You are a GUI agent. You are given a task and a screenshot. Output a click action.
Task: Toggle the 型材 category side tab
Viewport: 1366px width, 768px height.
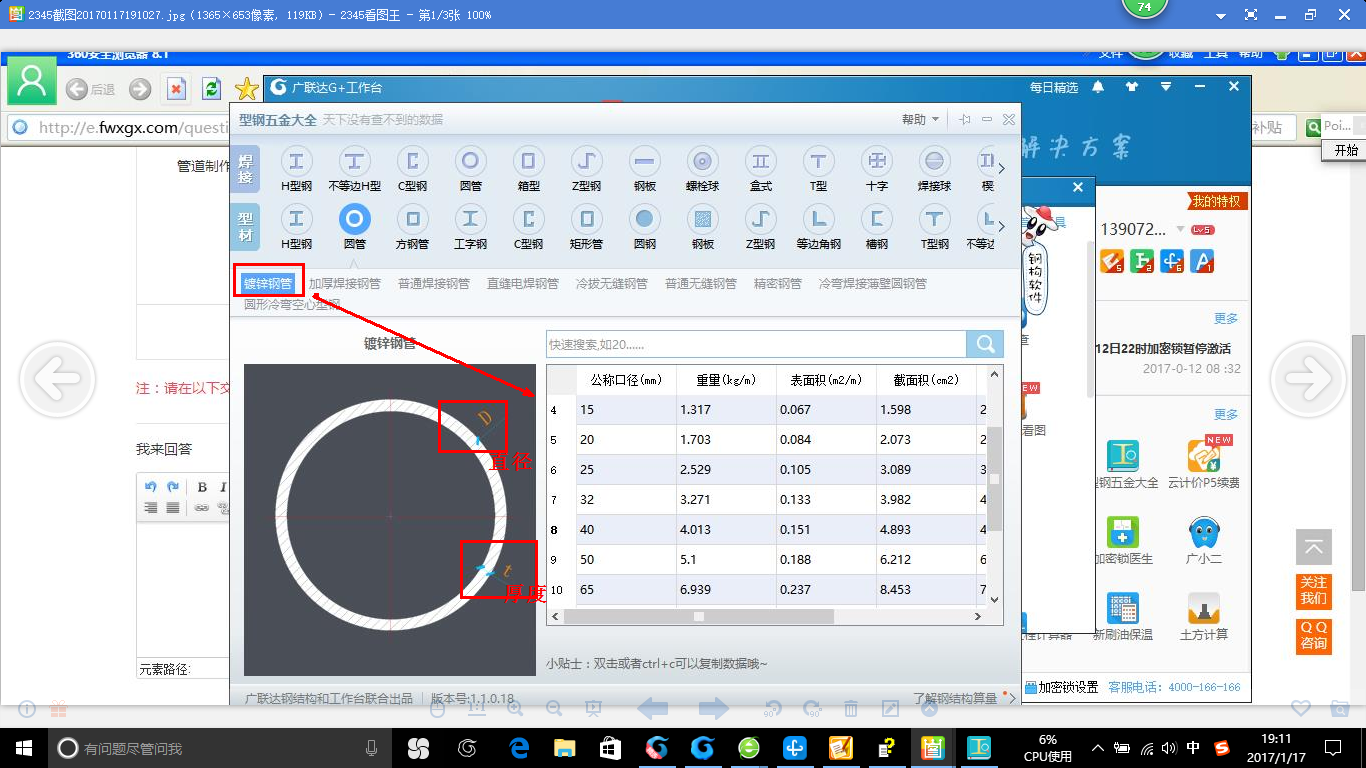pos(245,225)
